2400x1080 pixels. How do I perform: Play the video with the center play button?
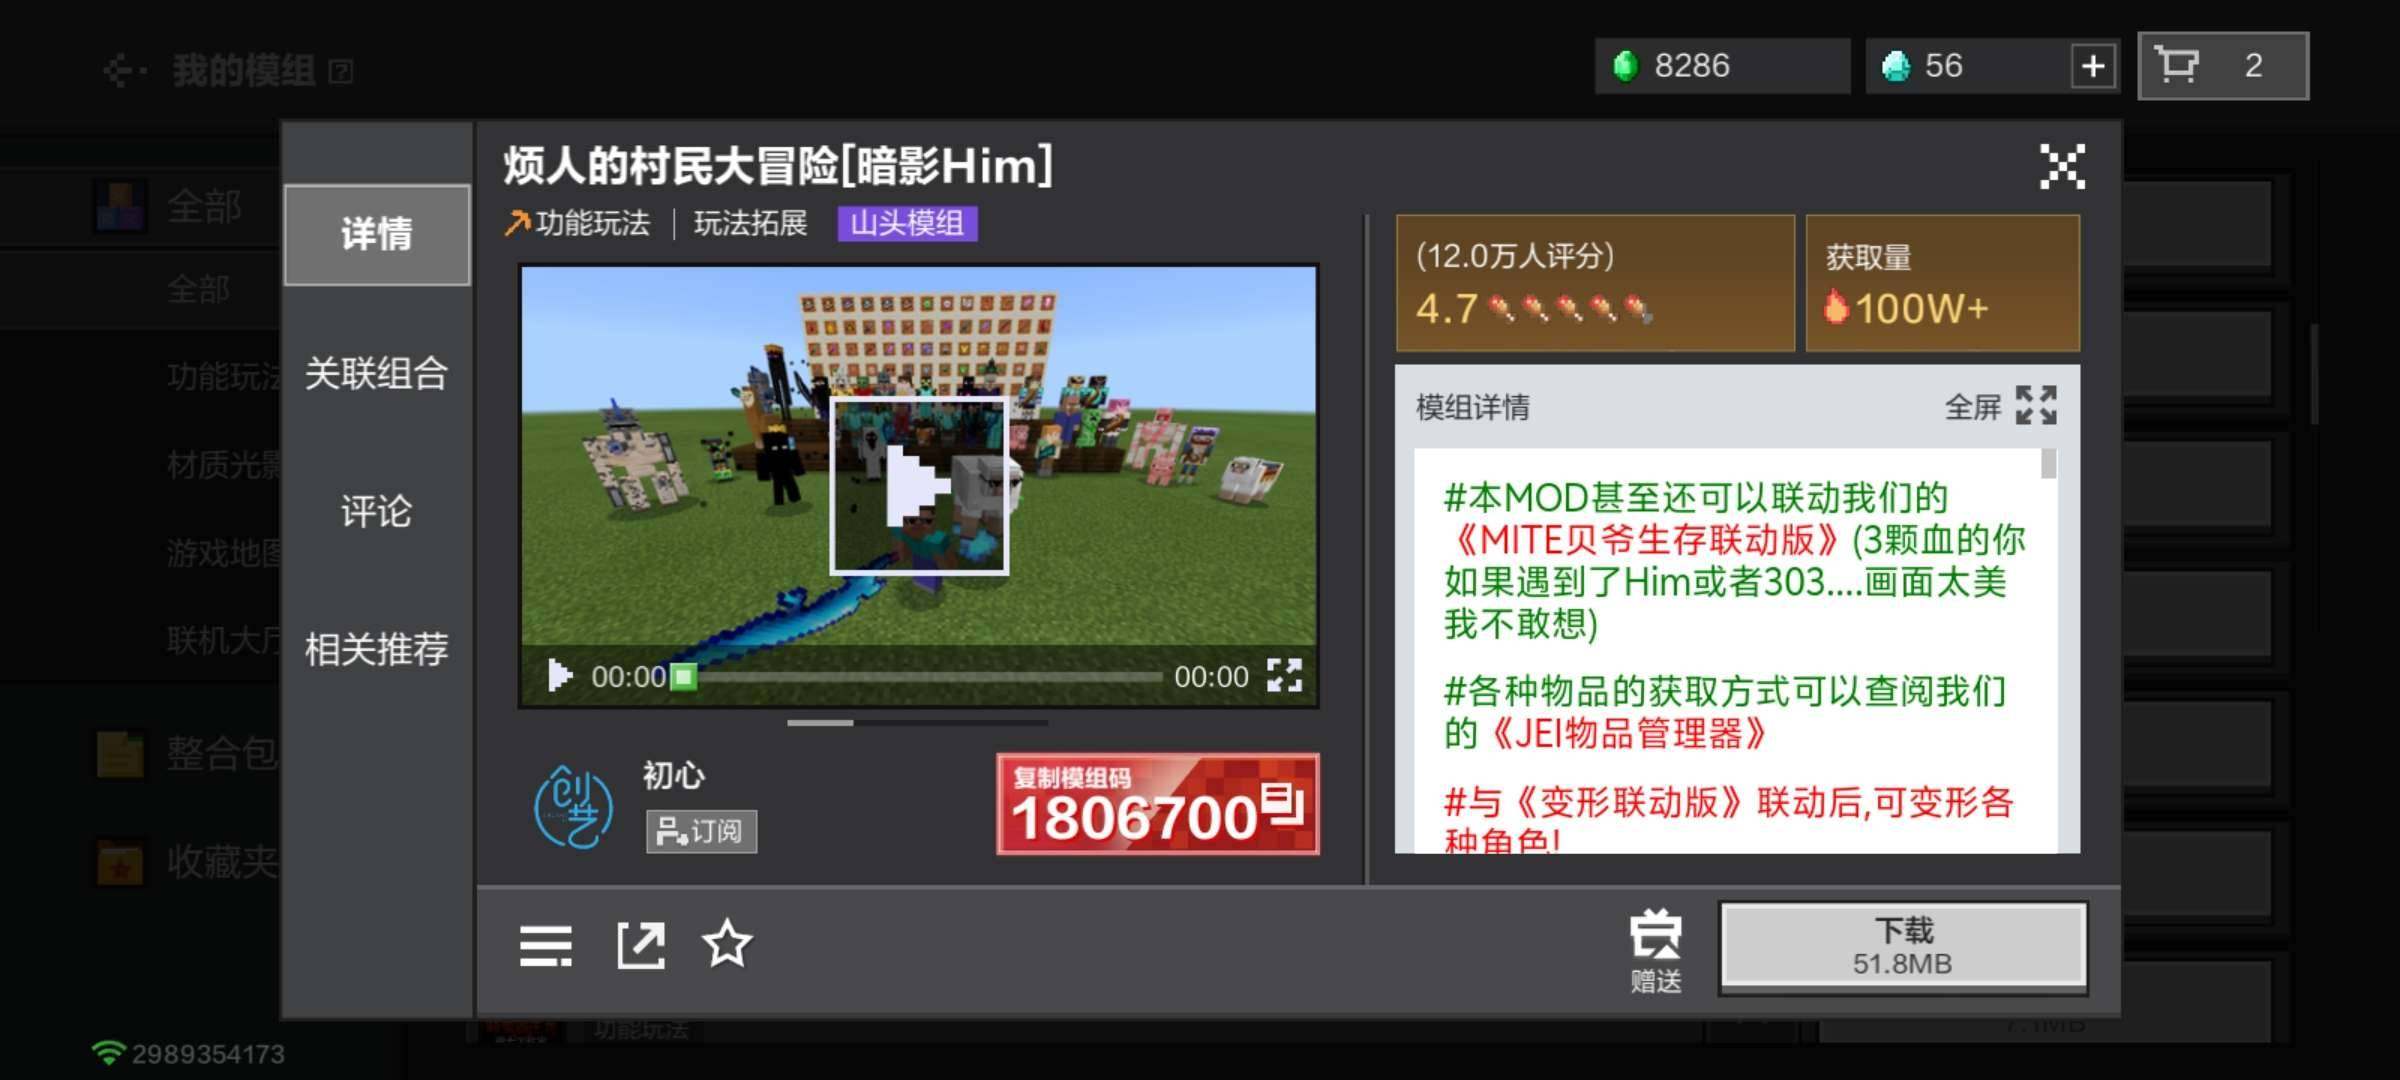click(x=919, y=485)
